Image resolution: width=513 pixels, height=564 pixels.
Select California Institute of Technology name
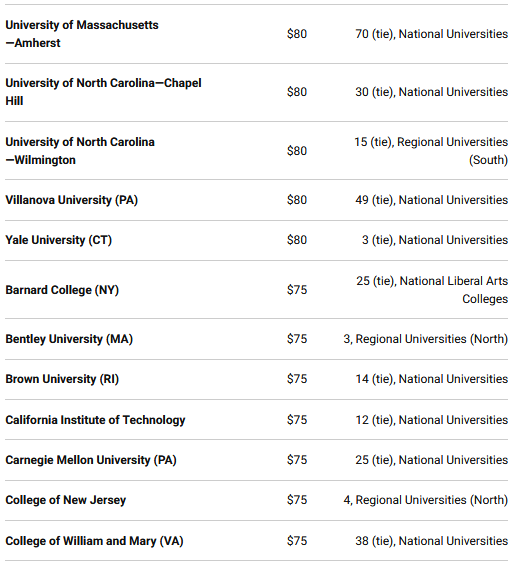point(95,420)
